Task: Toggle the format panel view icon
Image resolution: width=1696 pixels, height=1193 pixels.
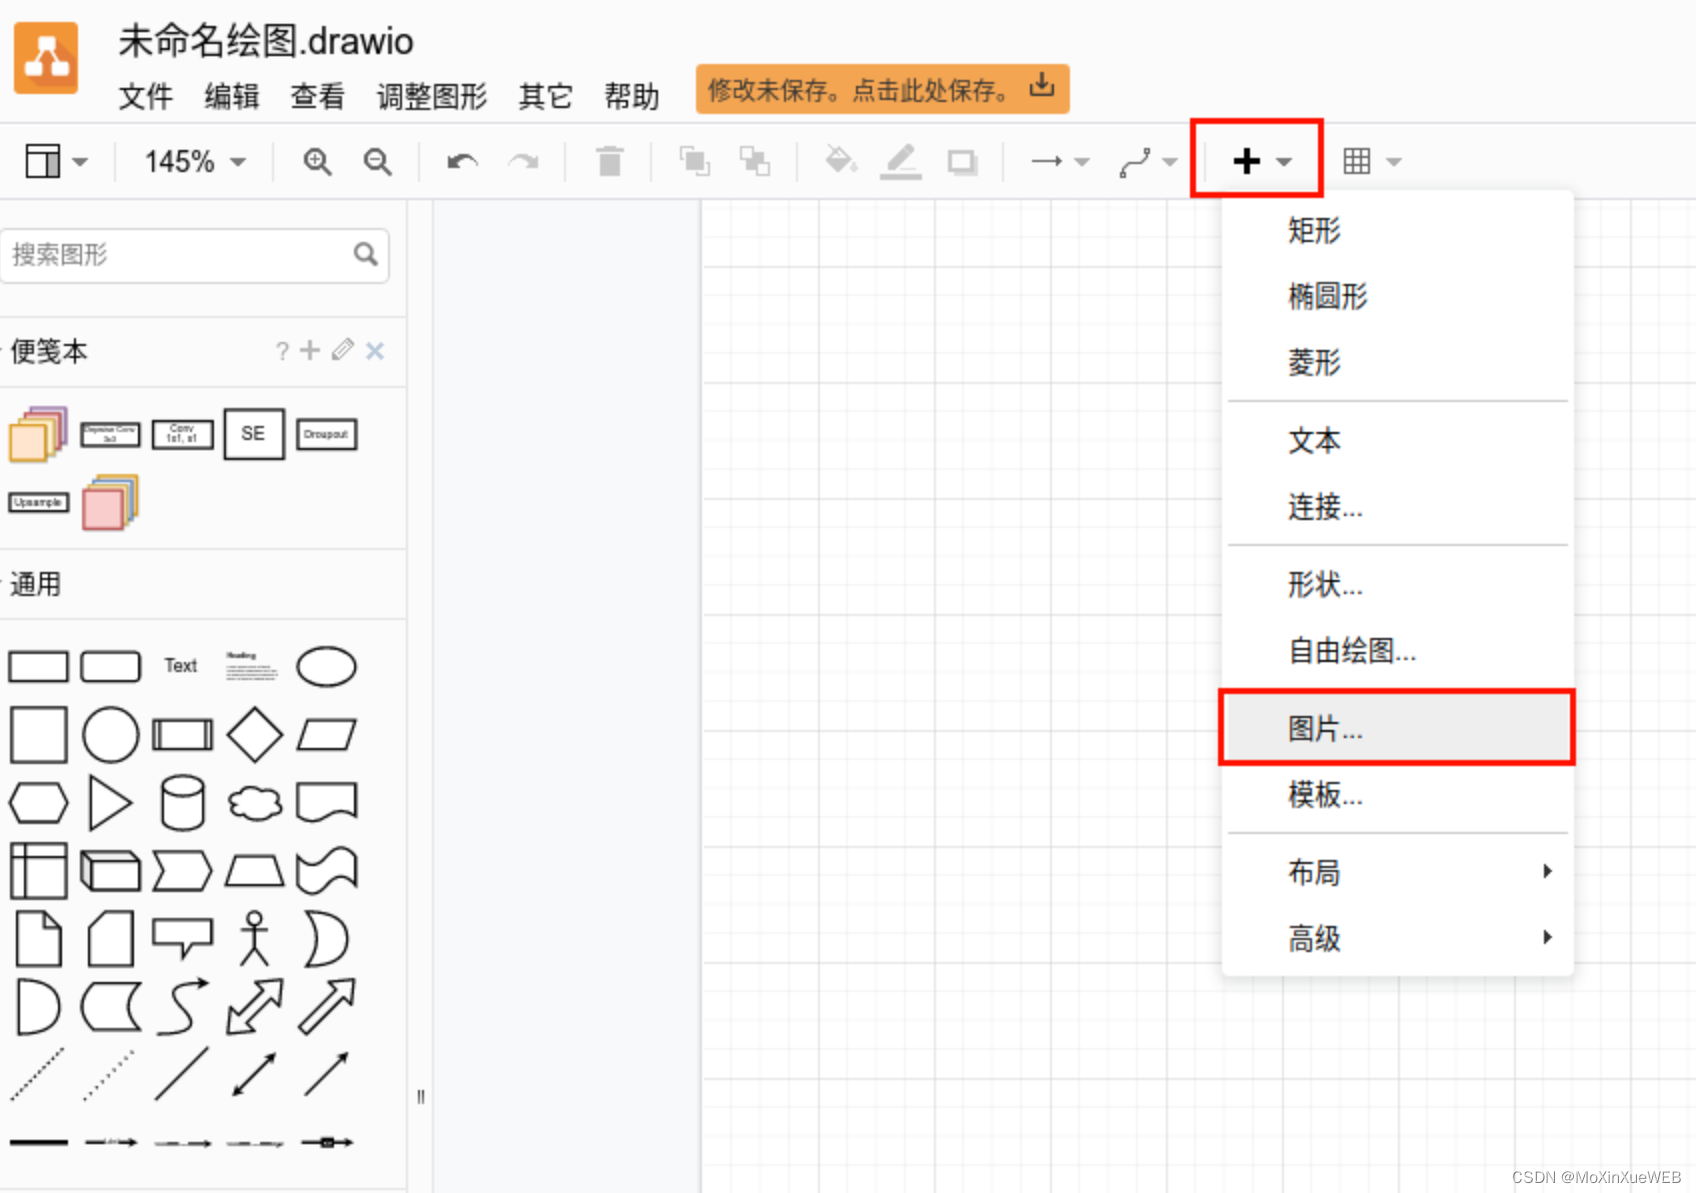Action: pos(44,160)
